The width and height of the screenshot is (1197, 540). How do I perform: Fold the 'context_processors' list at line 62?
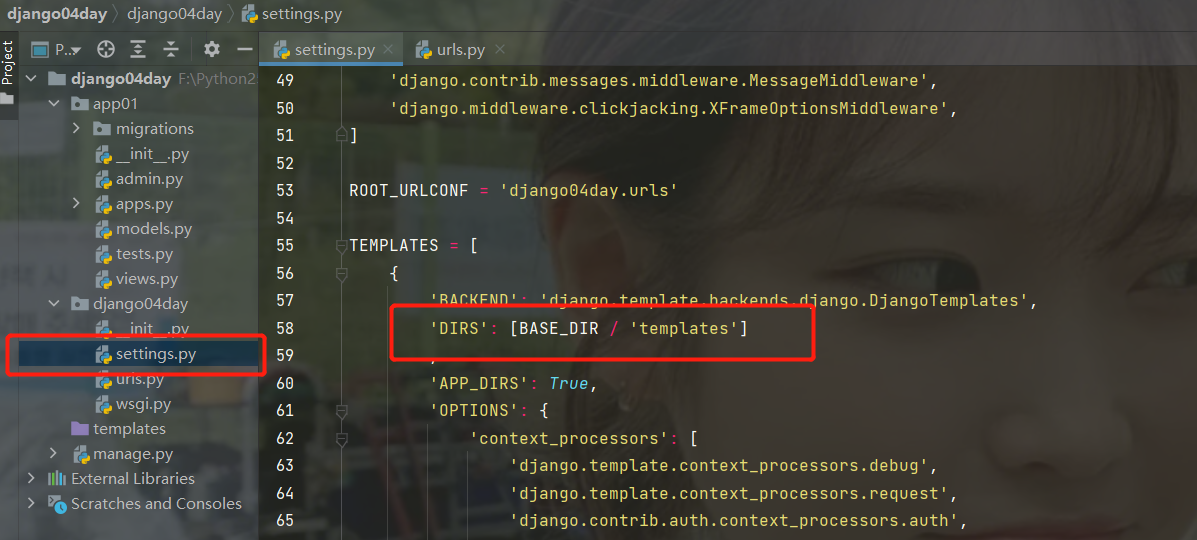pyautogui.click(x=341, y=438)
